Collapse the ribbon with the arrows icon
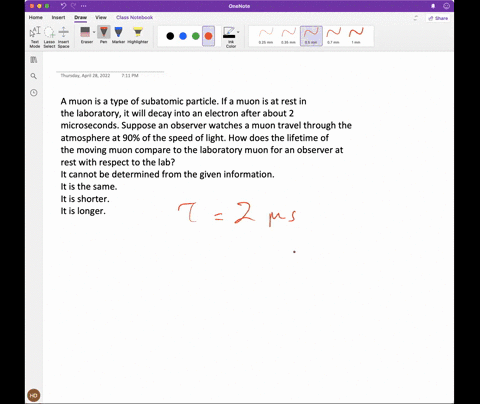Image resolution: width=480 pixels, height=404 pixels. [415, 18]
